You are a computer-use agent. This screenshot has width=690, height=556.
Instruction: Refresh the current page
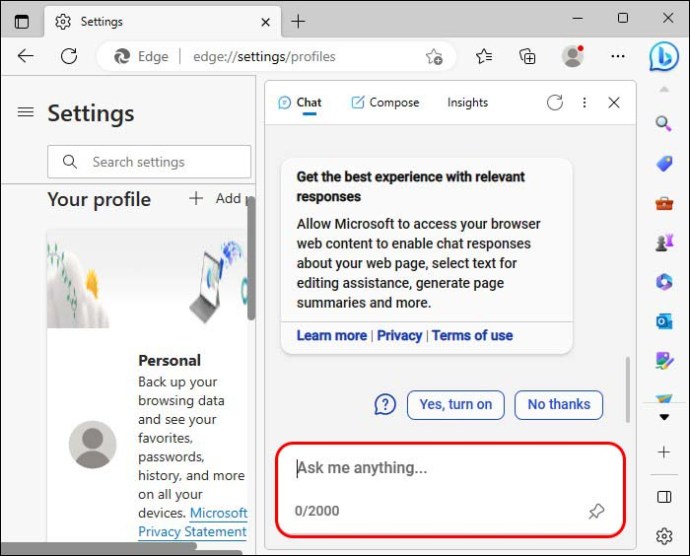click(69, 56)
